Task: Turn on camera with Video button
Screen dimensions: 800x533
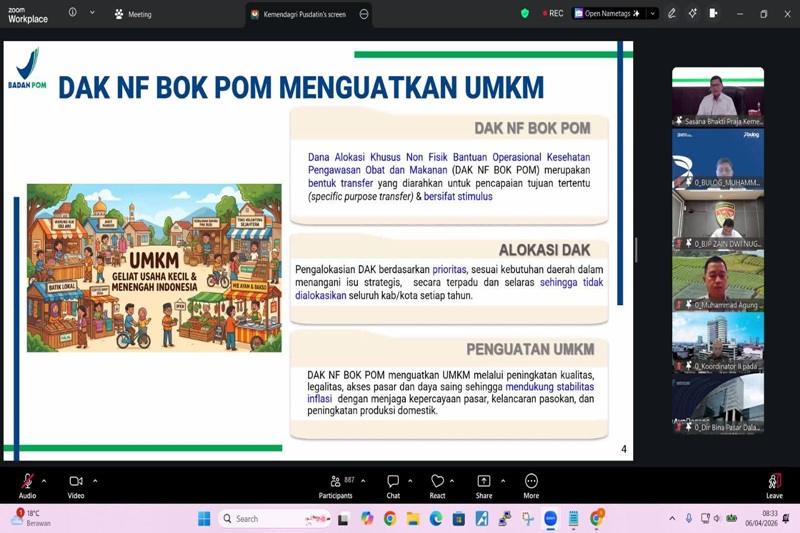Action: (x=76, y=484)
